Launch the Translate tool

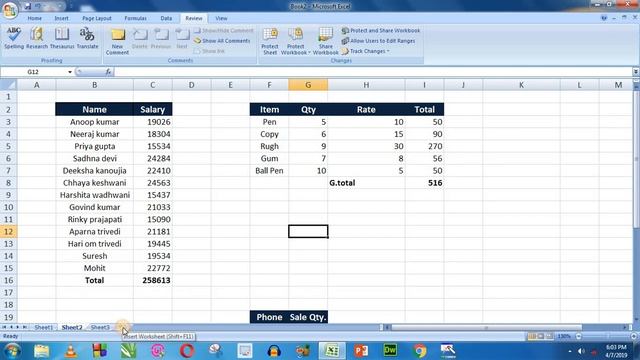(87, 38)
